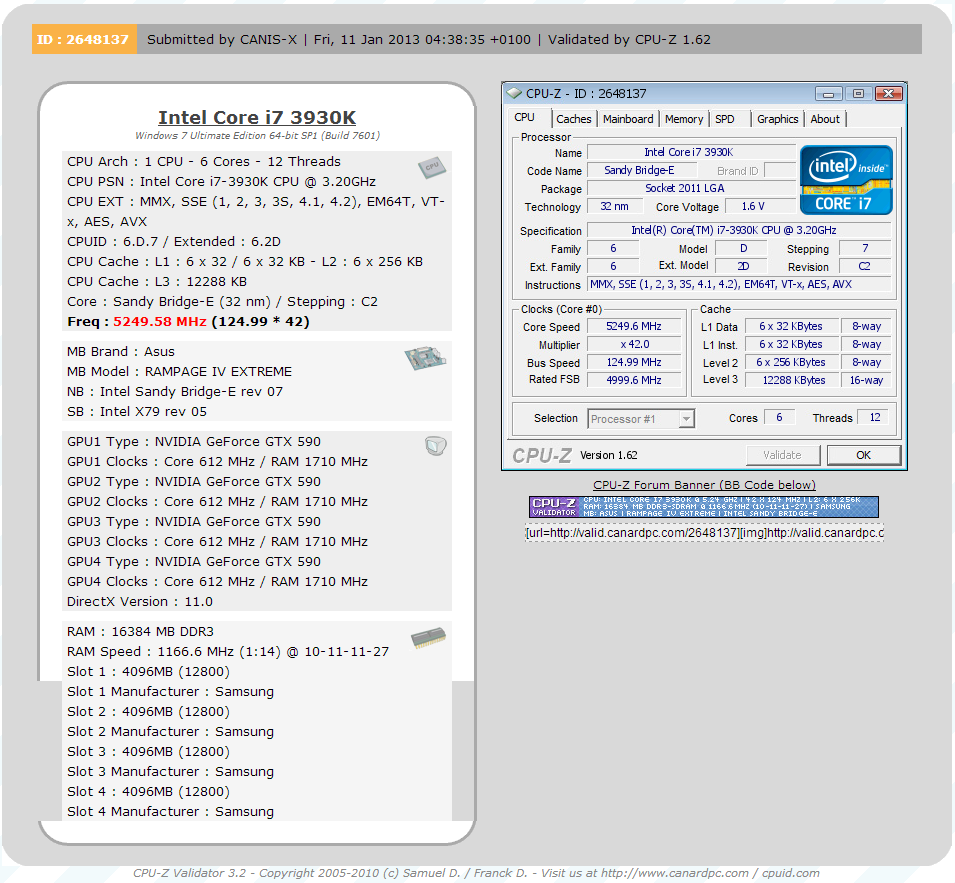Screen dimensions: 955x883
Task: Click the Threads value 12 field
Action: (x=874, y=417)
